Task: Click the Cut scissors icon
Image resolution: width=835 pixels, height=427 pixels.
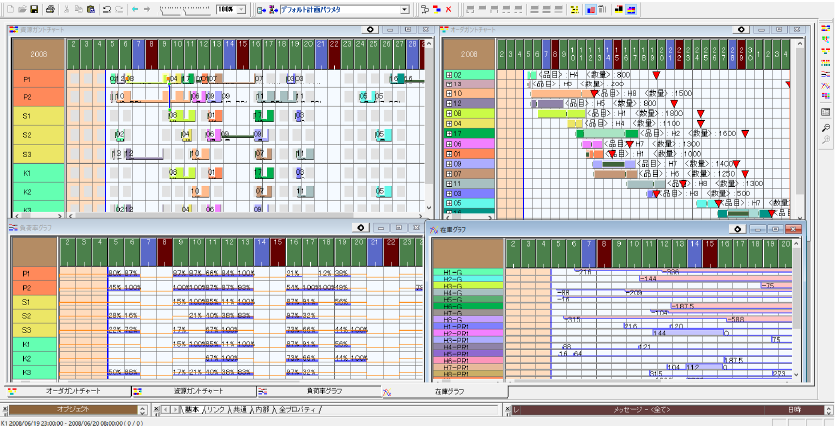Action: [x=67, y=10]
